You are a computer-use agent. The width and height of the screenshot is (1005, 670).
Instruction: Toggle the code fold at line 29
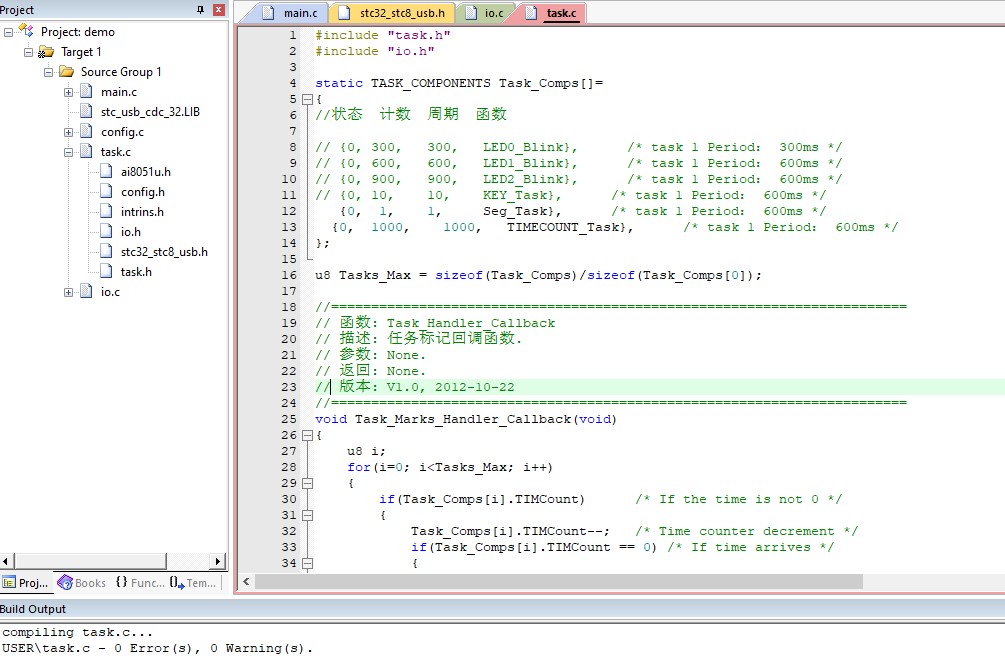tap(306, 483)
